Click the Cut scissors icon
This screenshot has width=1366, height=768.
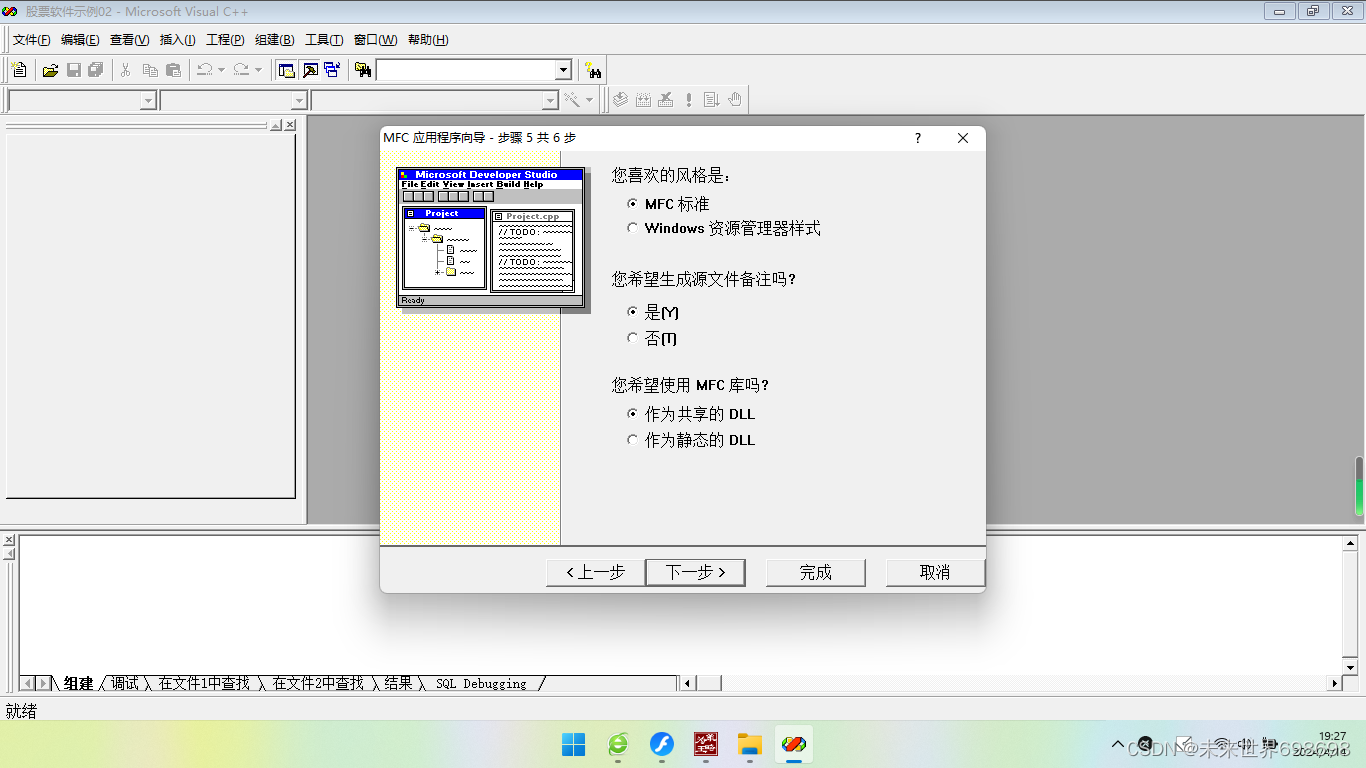pos(126,70)
